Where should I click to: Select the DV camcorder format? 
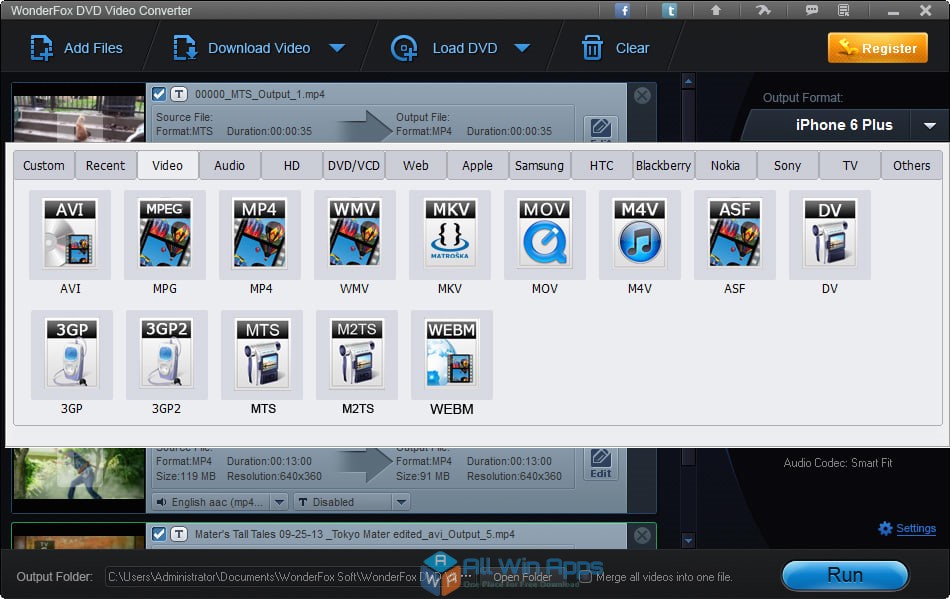(x=830, y=234)
